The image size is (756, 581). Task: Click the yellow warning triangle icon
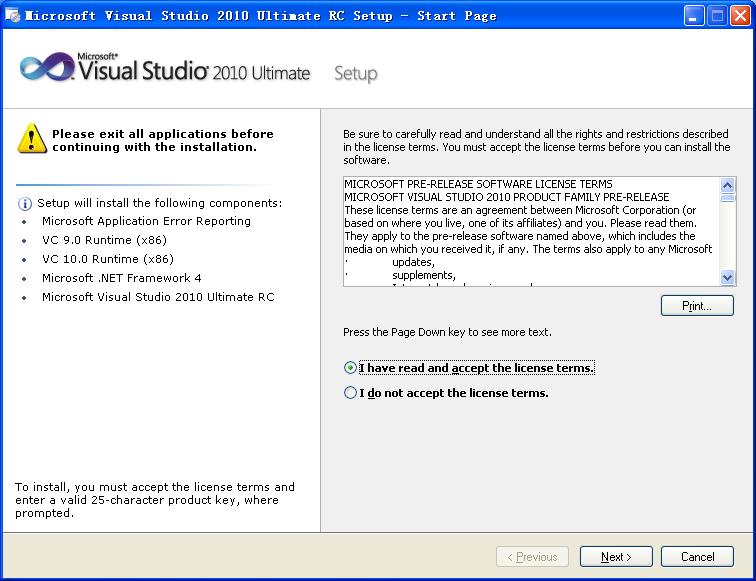pyautogui.click(x=32, y=138)
